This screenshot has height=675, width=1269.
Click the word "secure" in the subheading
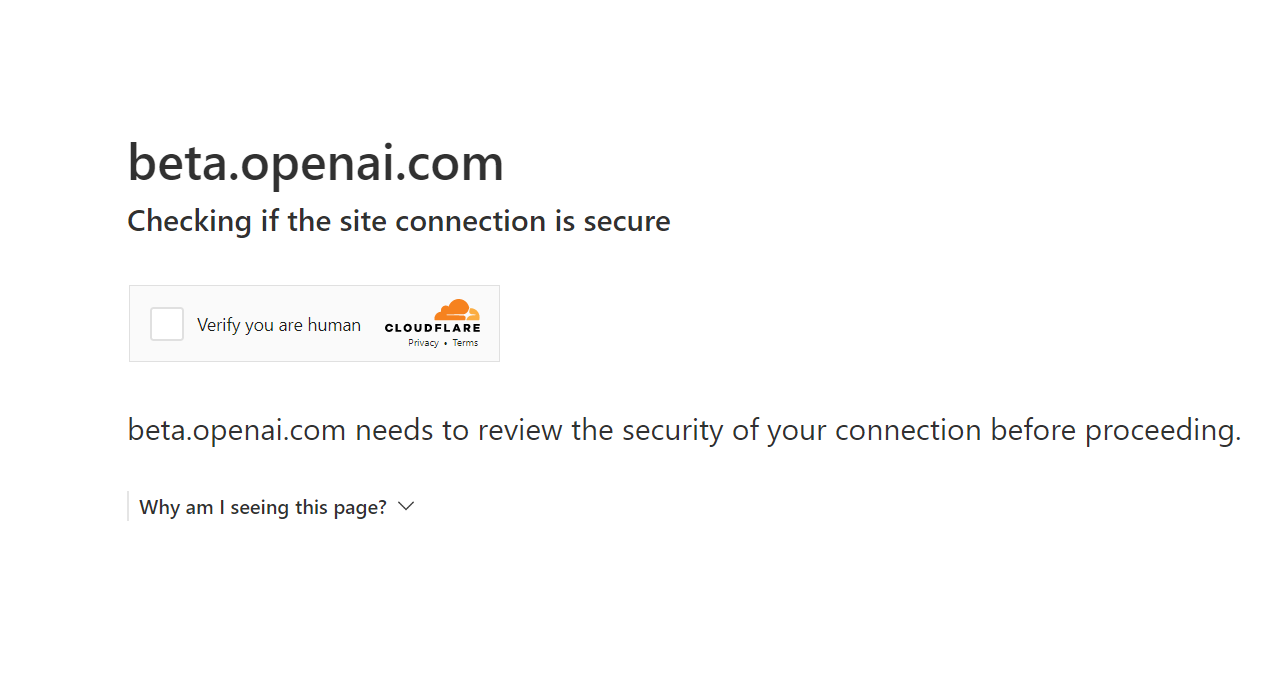627,221
